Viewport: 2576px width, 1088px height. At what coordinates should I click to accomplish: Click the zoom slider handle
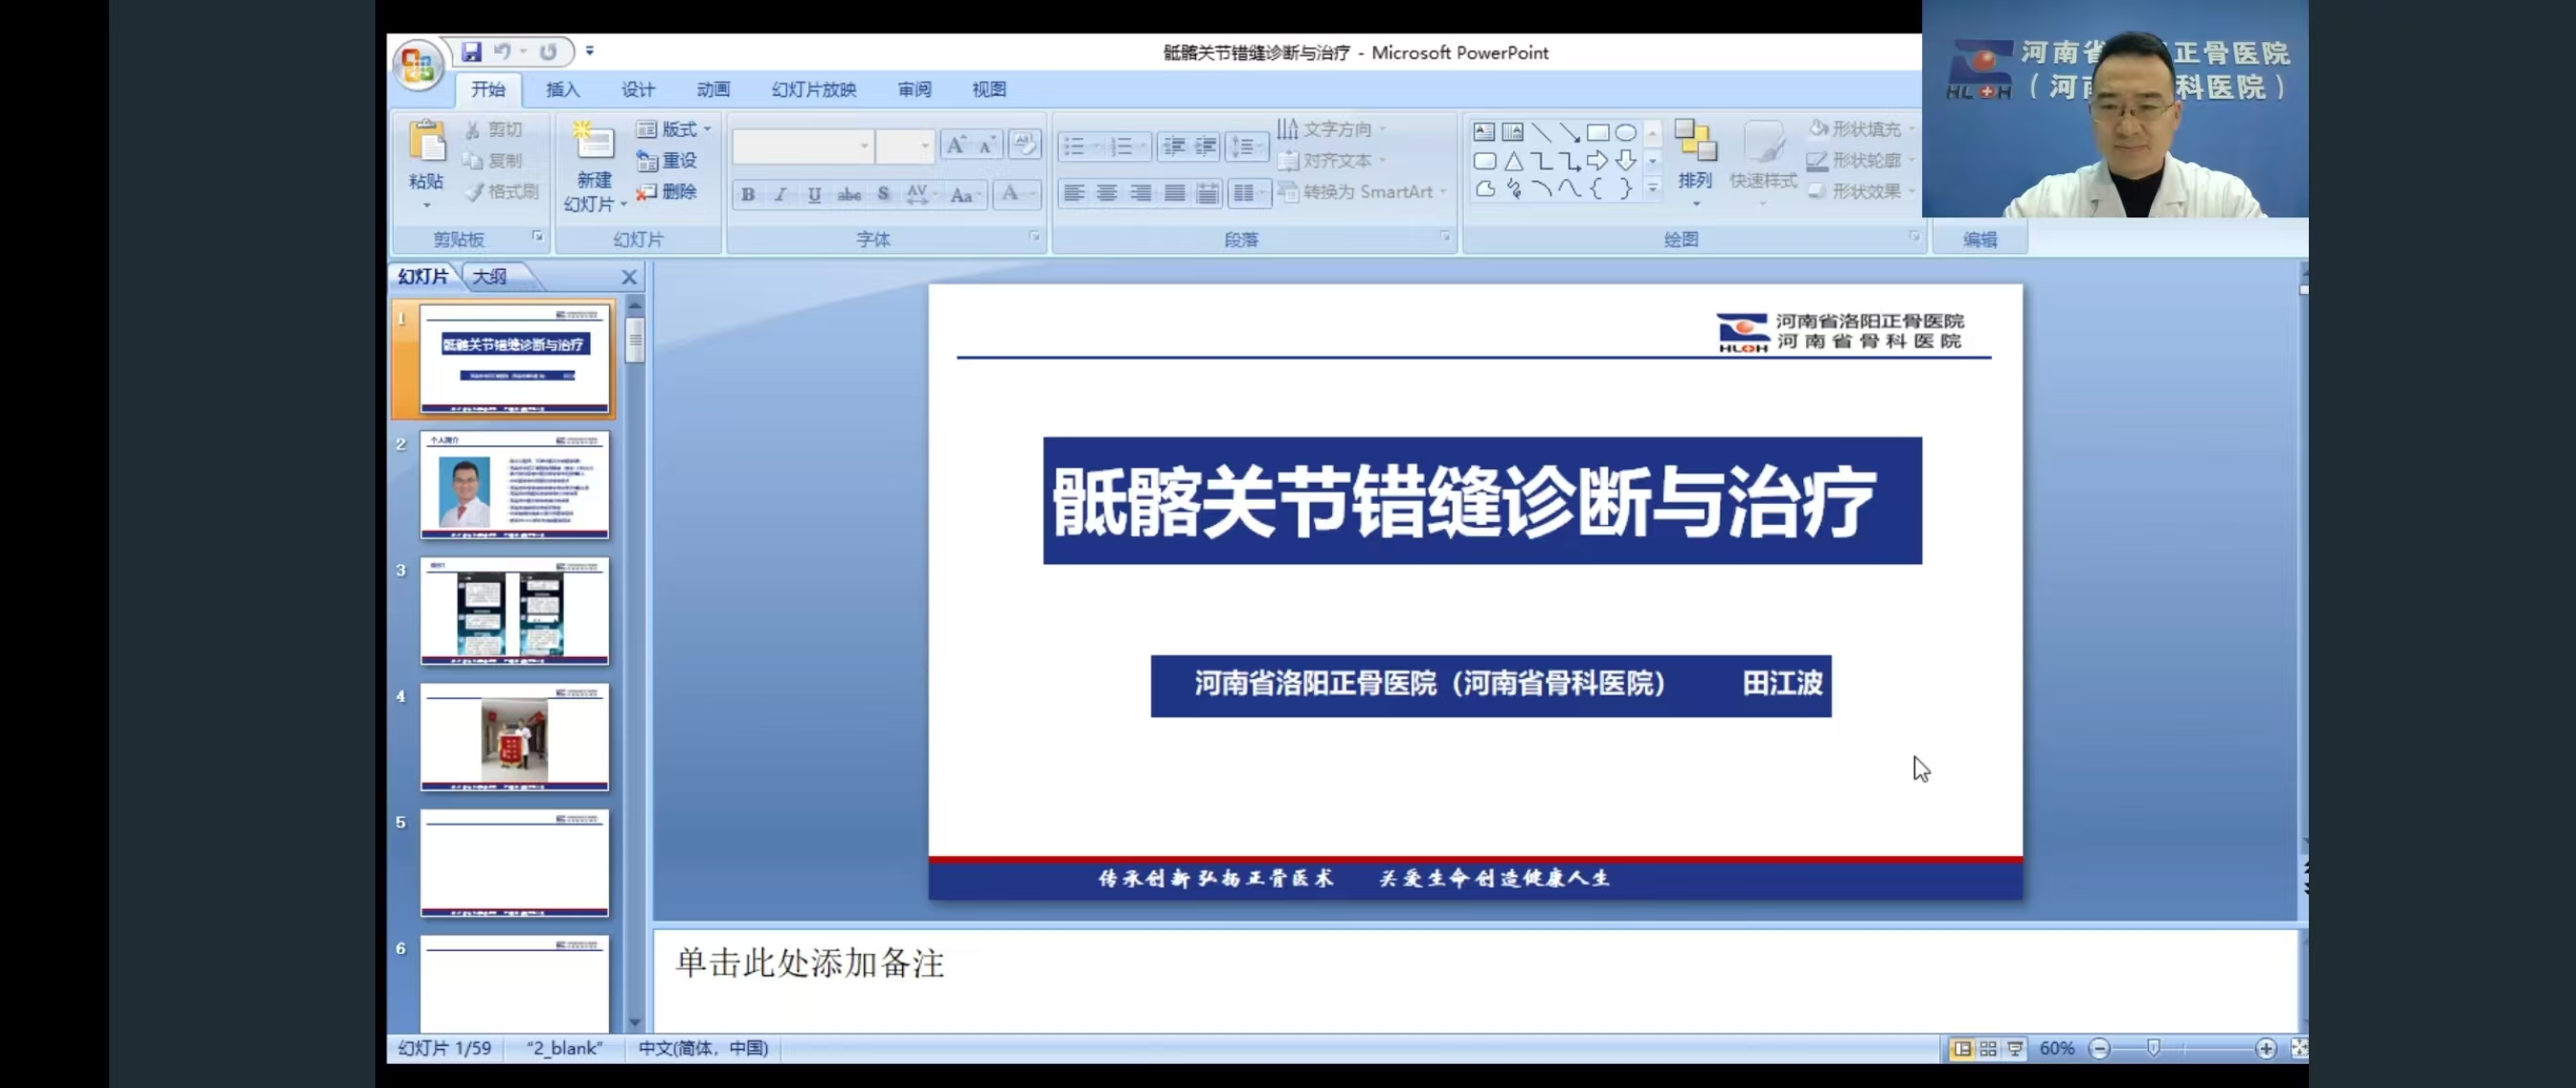click(2153, 1047)
